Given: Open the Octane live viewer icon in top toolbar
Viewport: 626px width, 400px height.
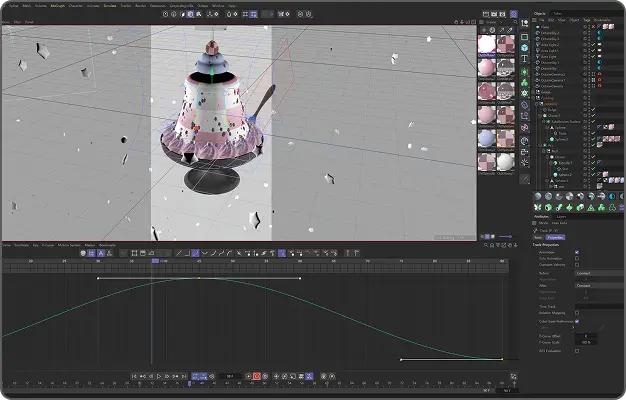Looking at the screenshot, I should point(514,14).
